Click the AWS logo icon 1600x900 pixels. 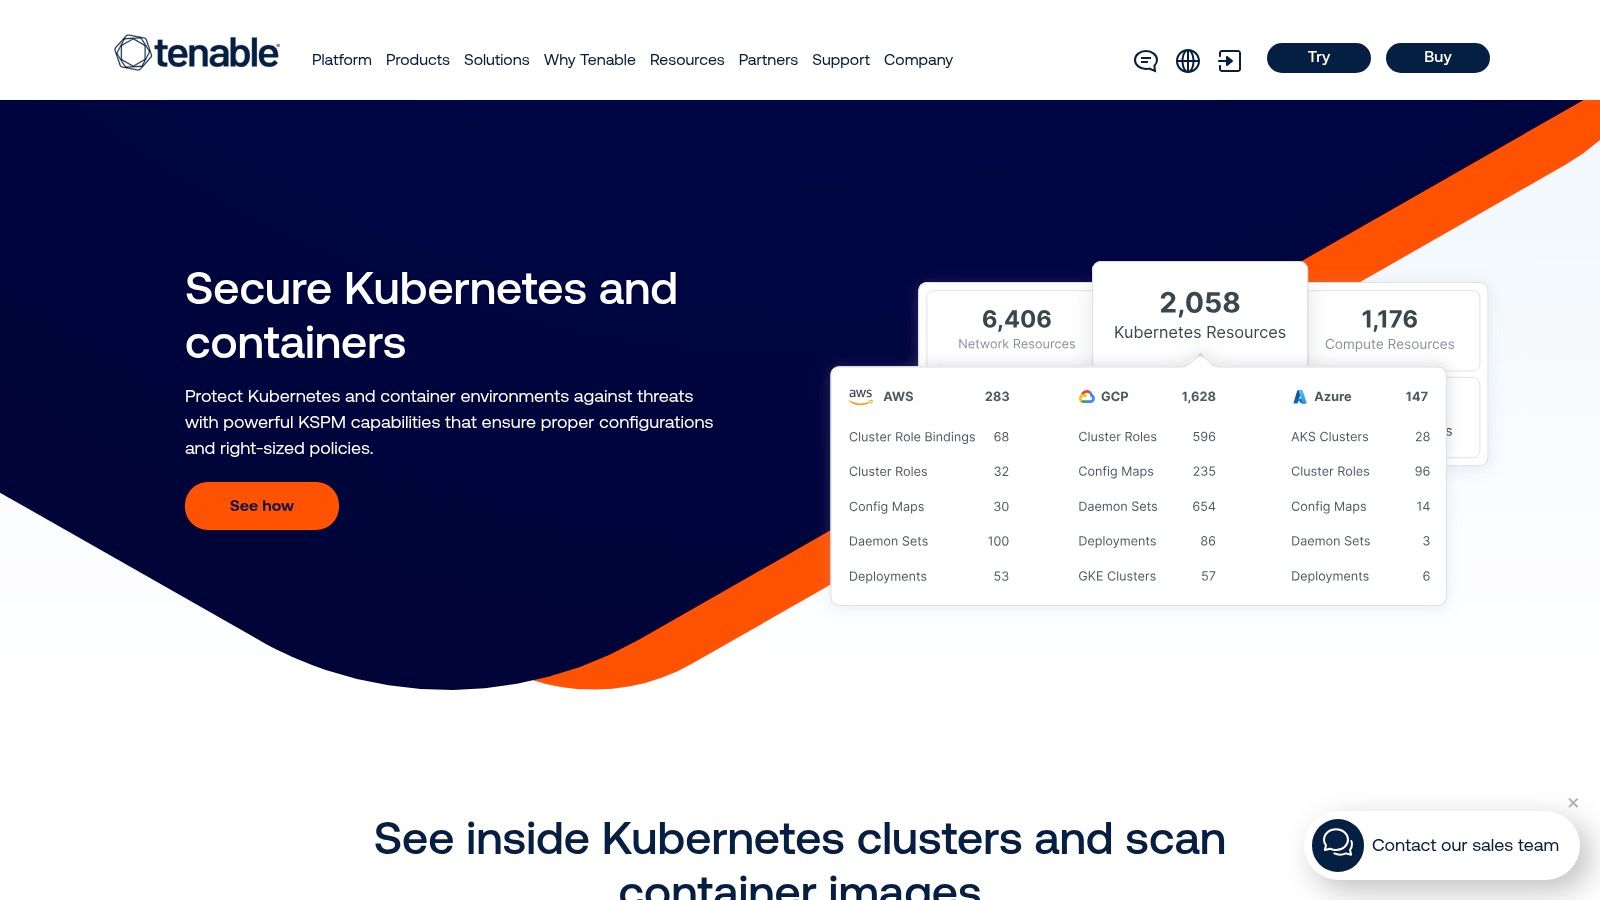click(x=860, y=396)
